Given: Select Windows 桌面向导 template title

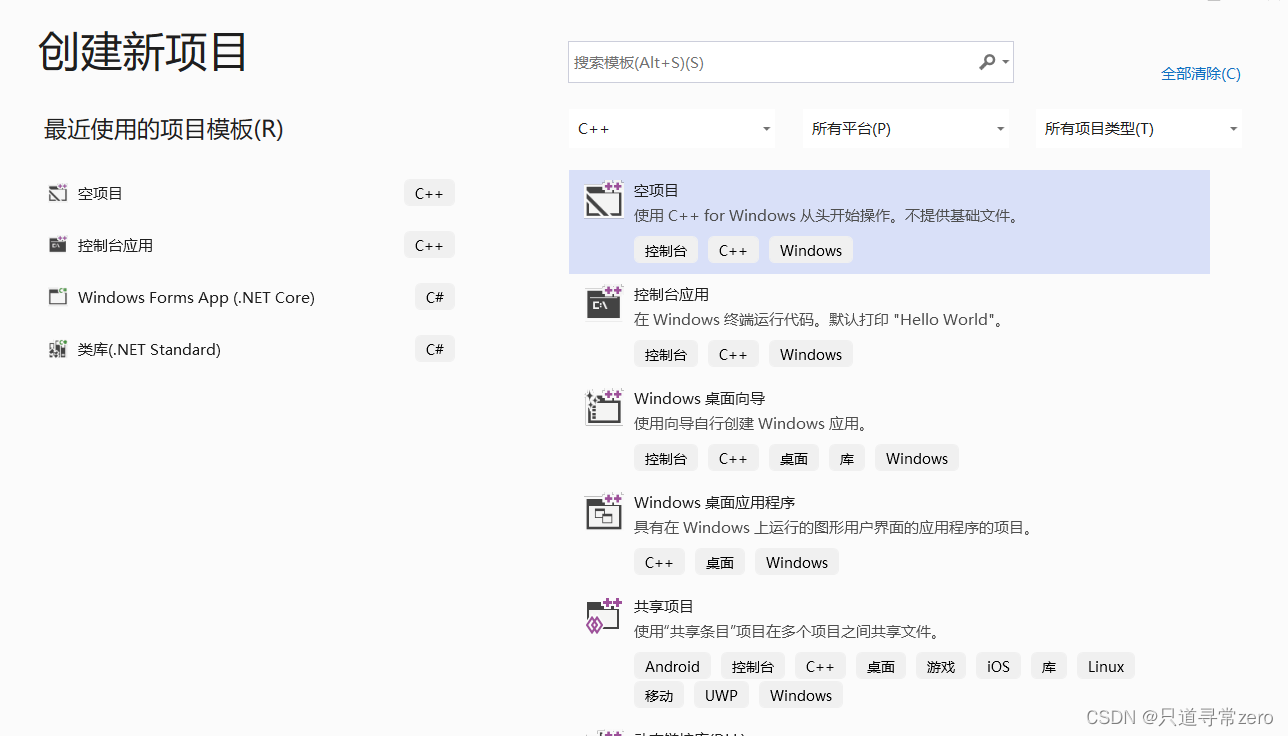Looking at the screenshot, I should (x=700, y=398).
